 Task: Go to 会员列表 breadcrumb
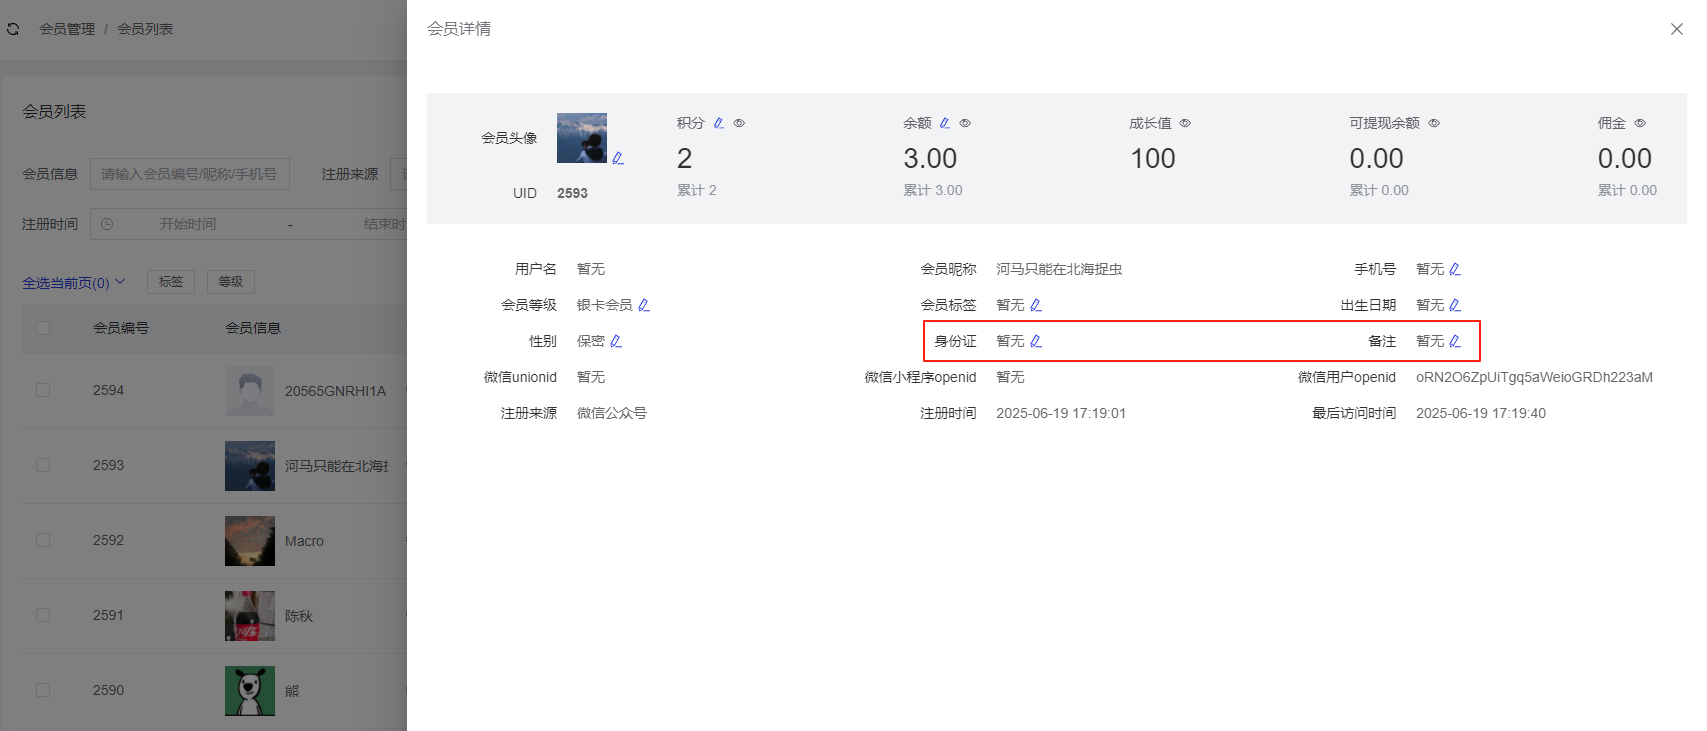pyautogui.click(x=145, y=29)
